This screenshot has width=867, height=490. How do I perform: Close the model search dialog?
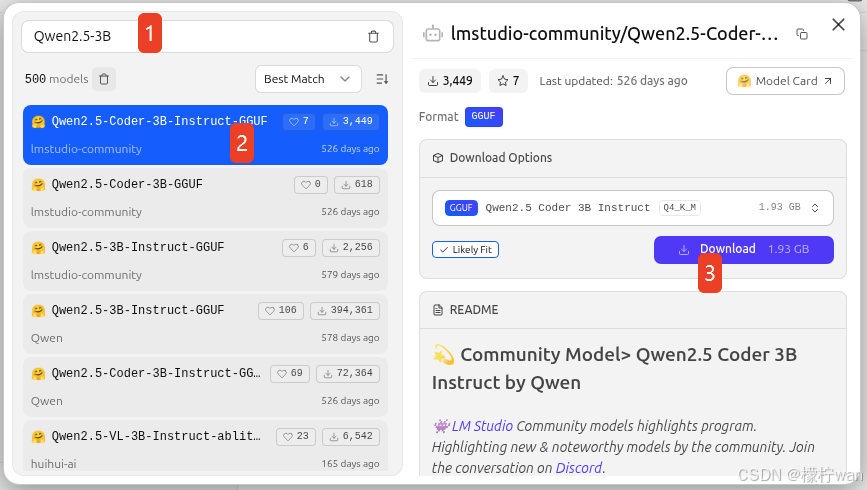point(838,24)
